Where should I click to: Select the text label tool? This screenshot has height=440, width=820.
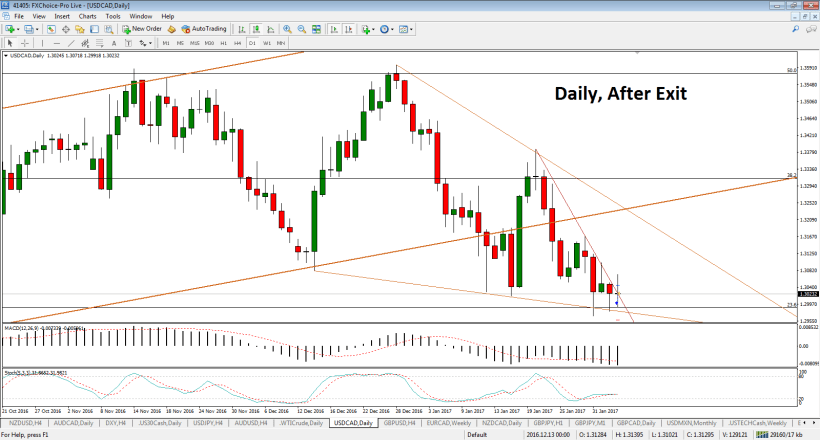click(x=128, y=43)
